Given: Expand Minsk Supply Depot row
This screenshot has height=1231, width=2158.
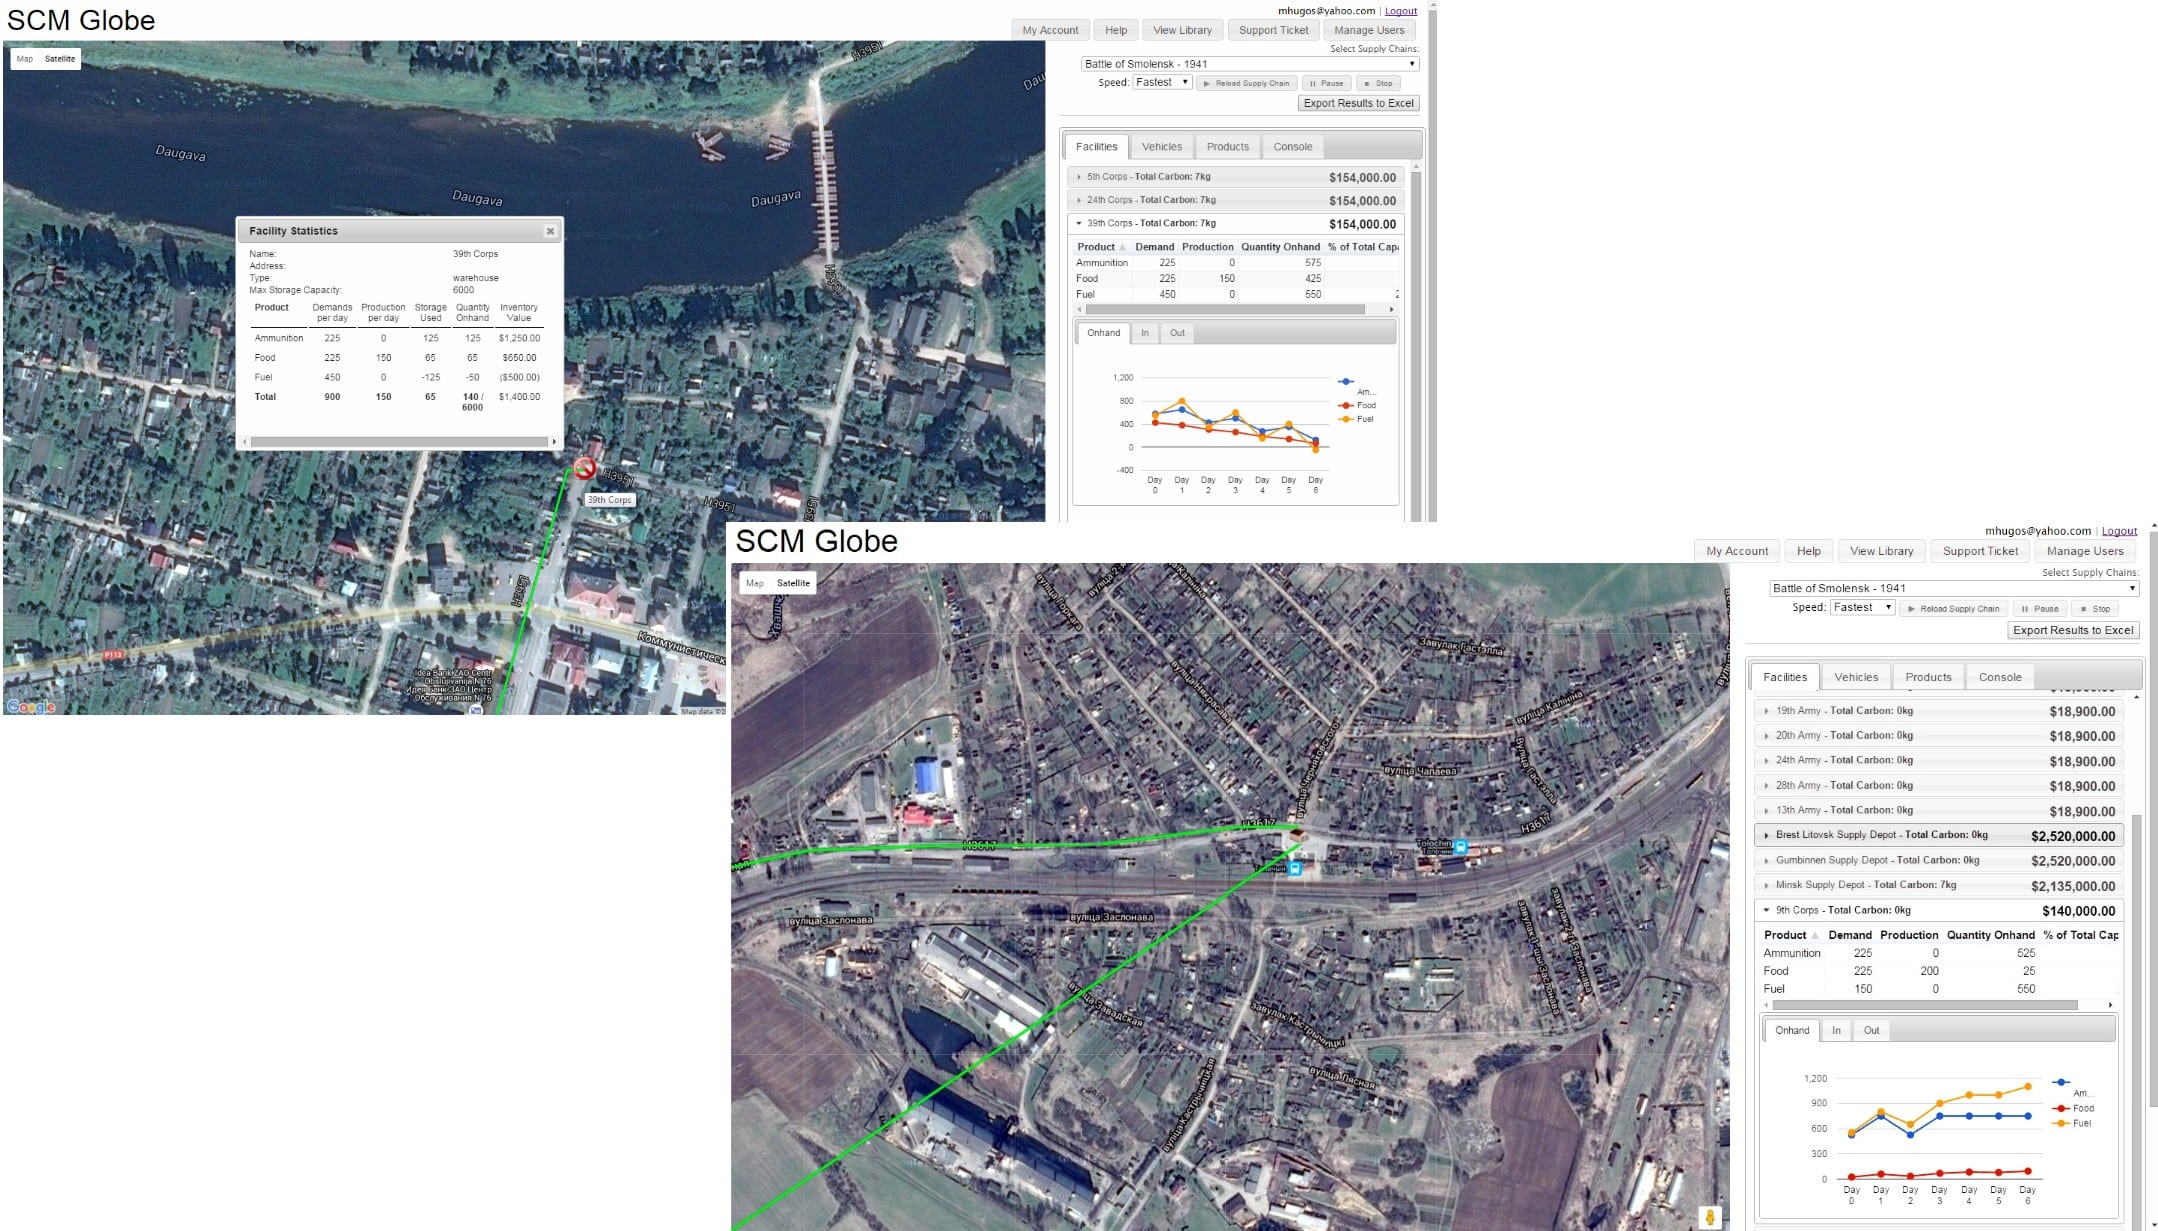Looking at the screenshot, I should [1939, 886].
